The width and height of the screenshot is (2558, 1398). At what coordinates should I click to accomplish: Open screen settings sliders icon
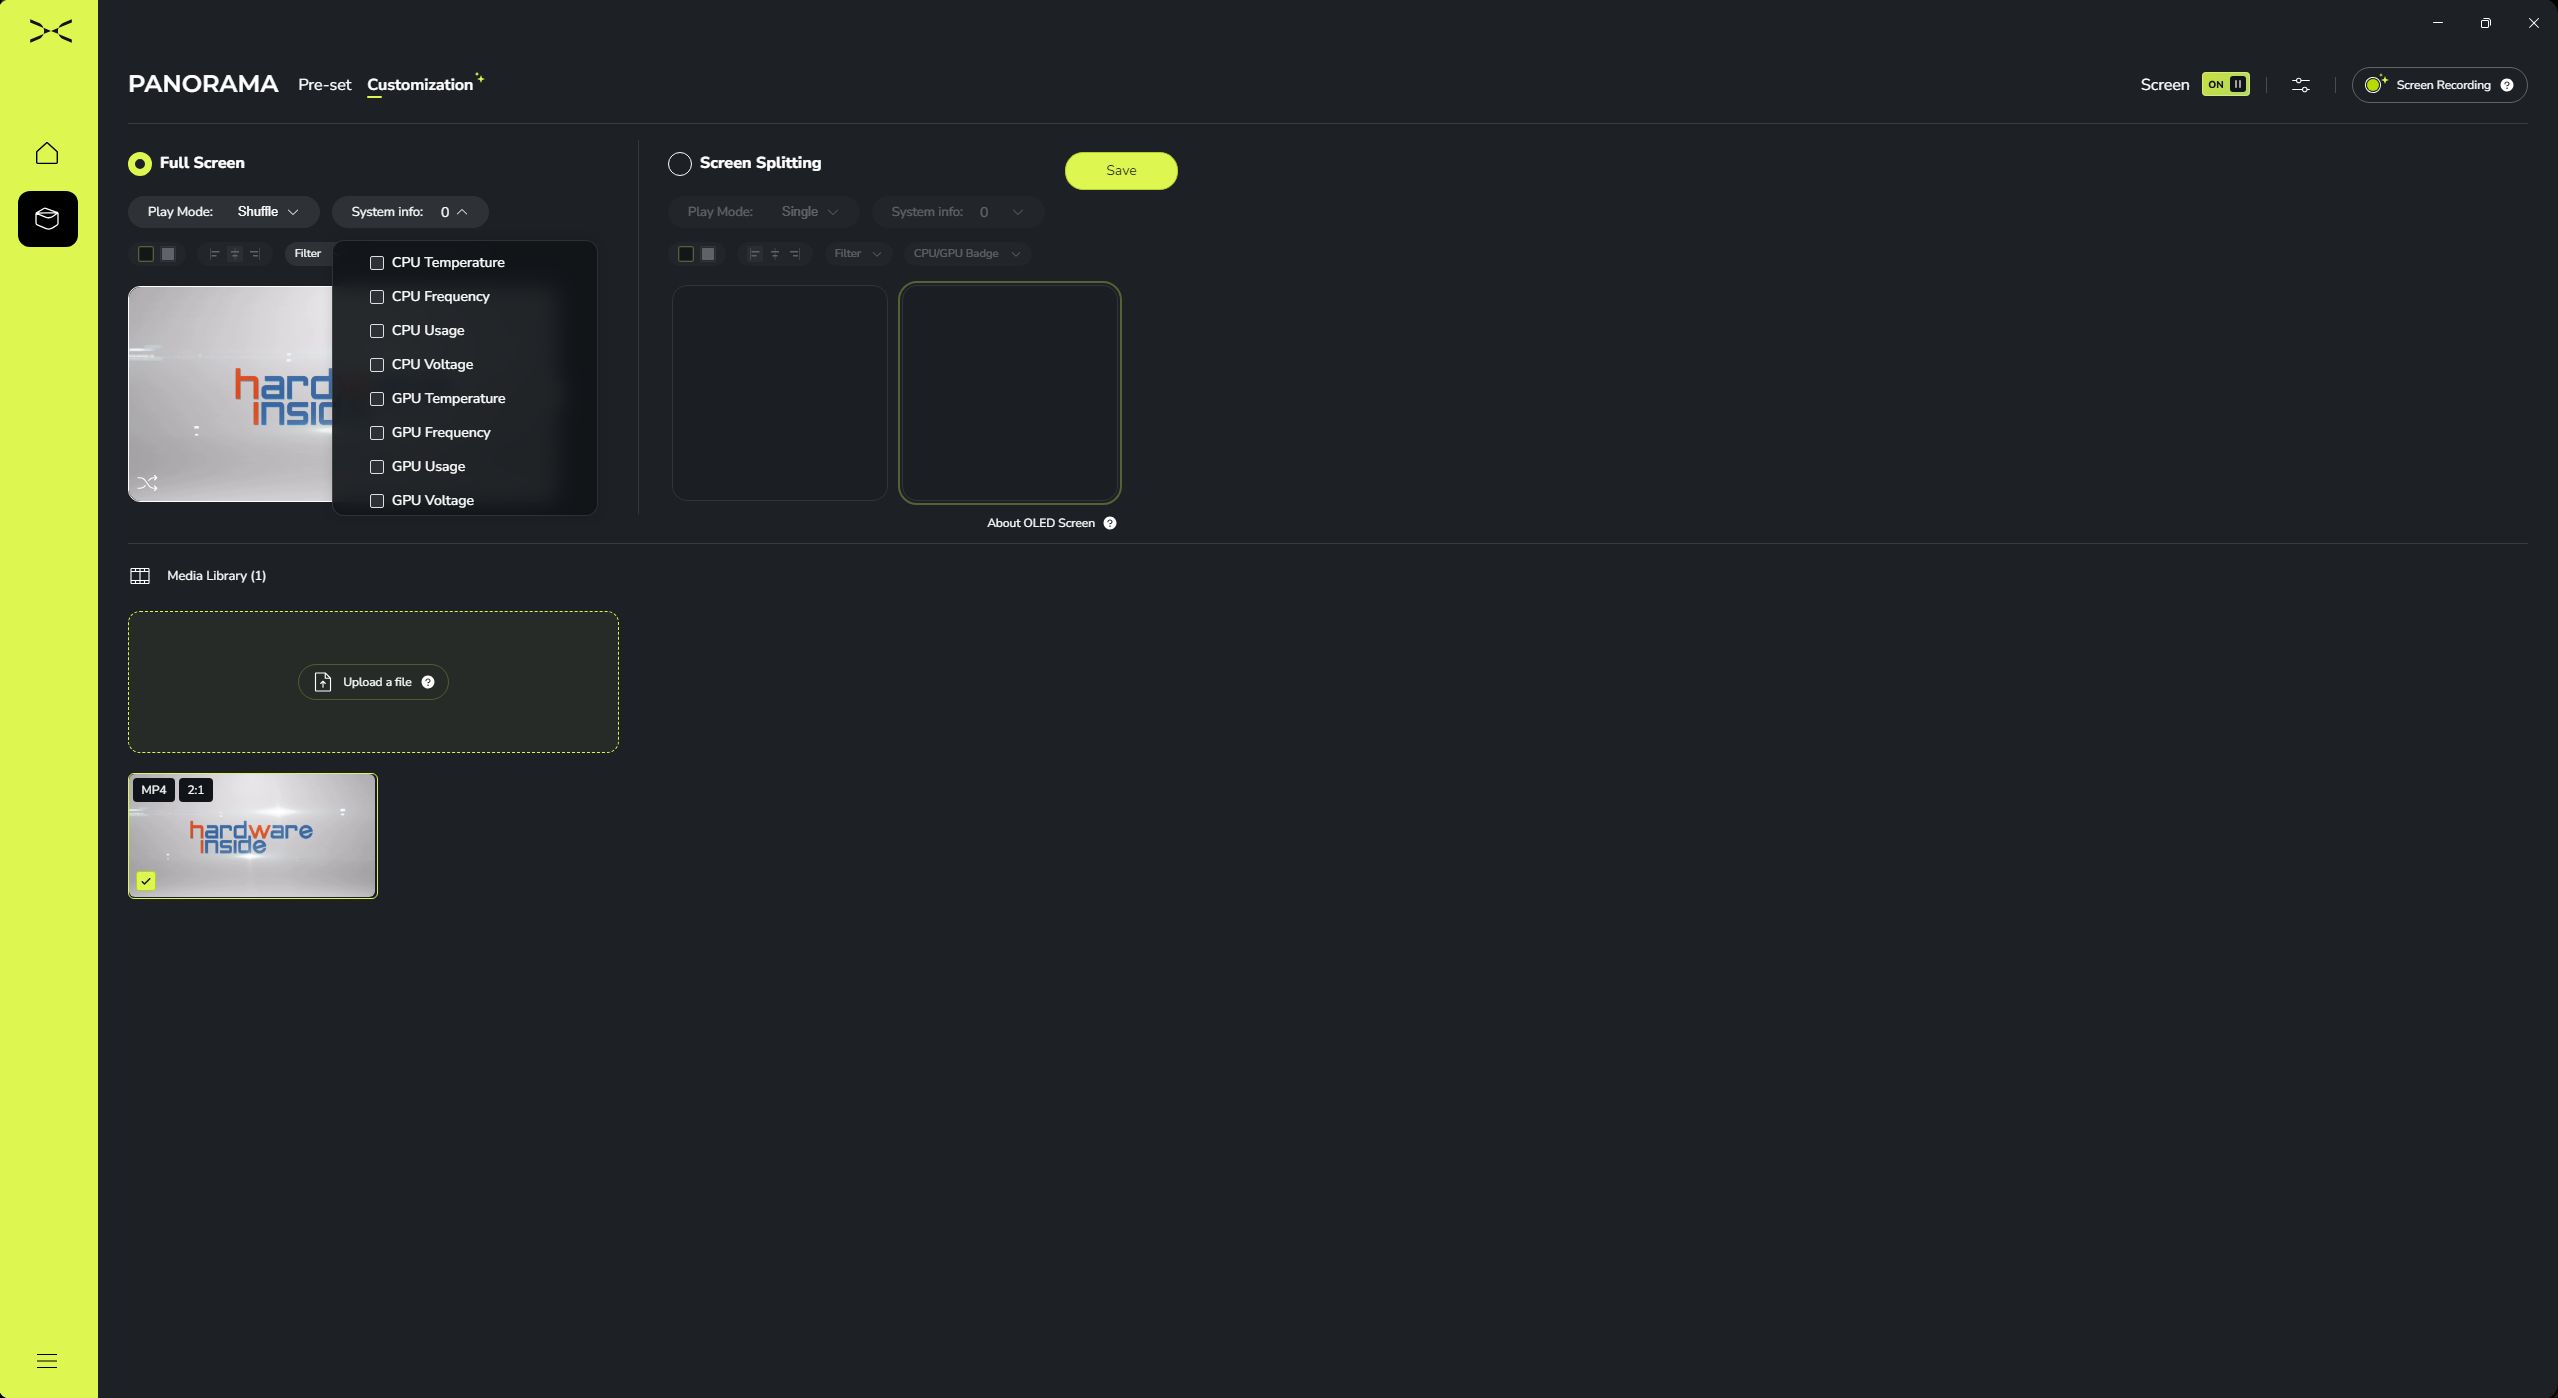click(2300, 85)
